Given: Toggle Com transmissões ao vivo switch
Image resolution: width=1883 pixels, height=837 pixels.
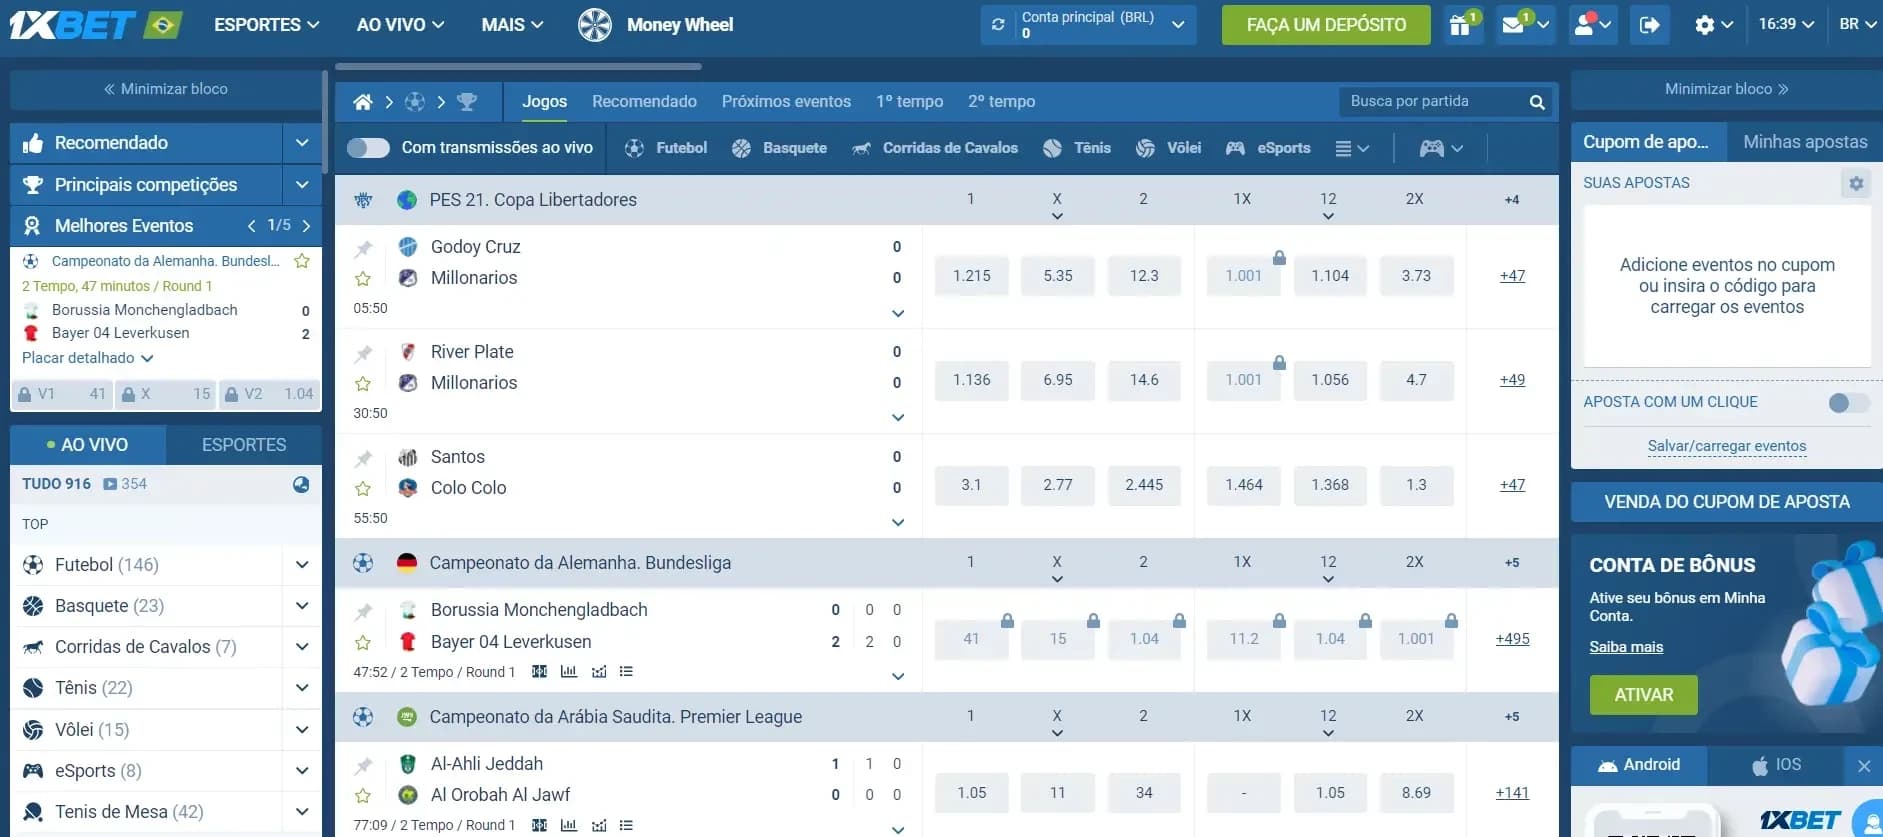Looking at the screenshot, I should point(368,148).
